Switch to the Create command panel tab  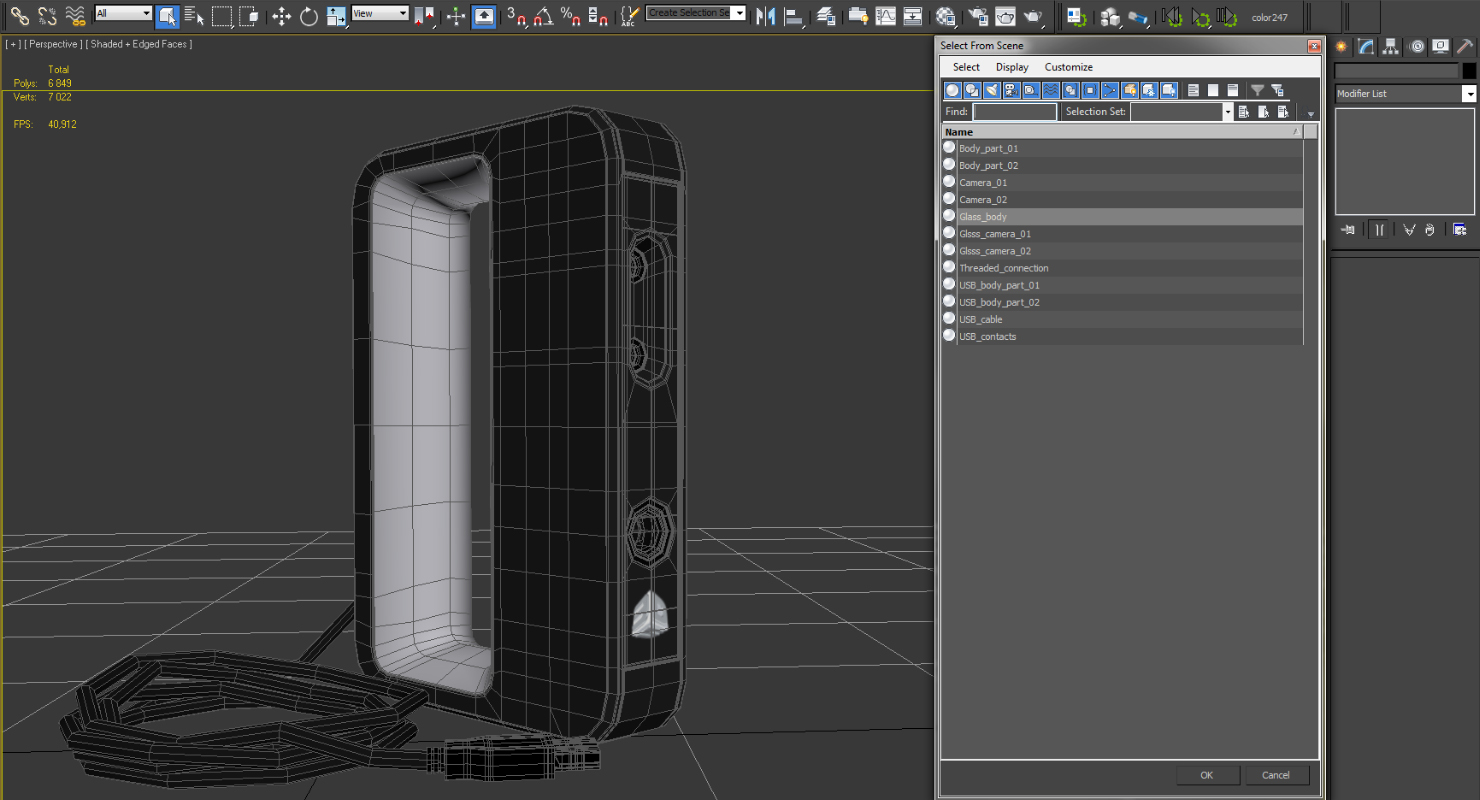(x=1342, y=46)
